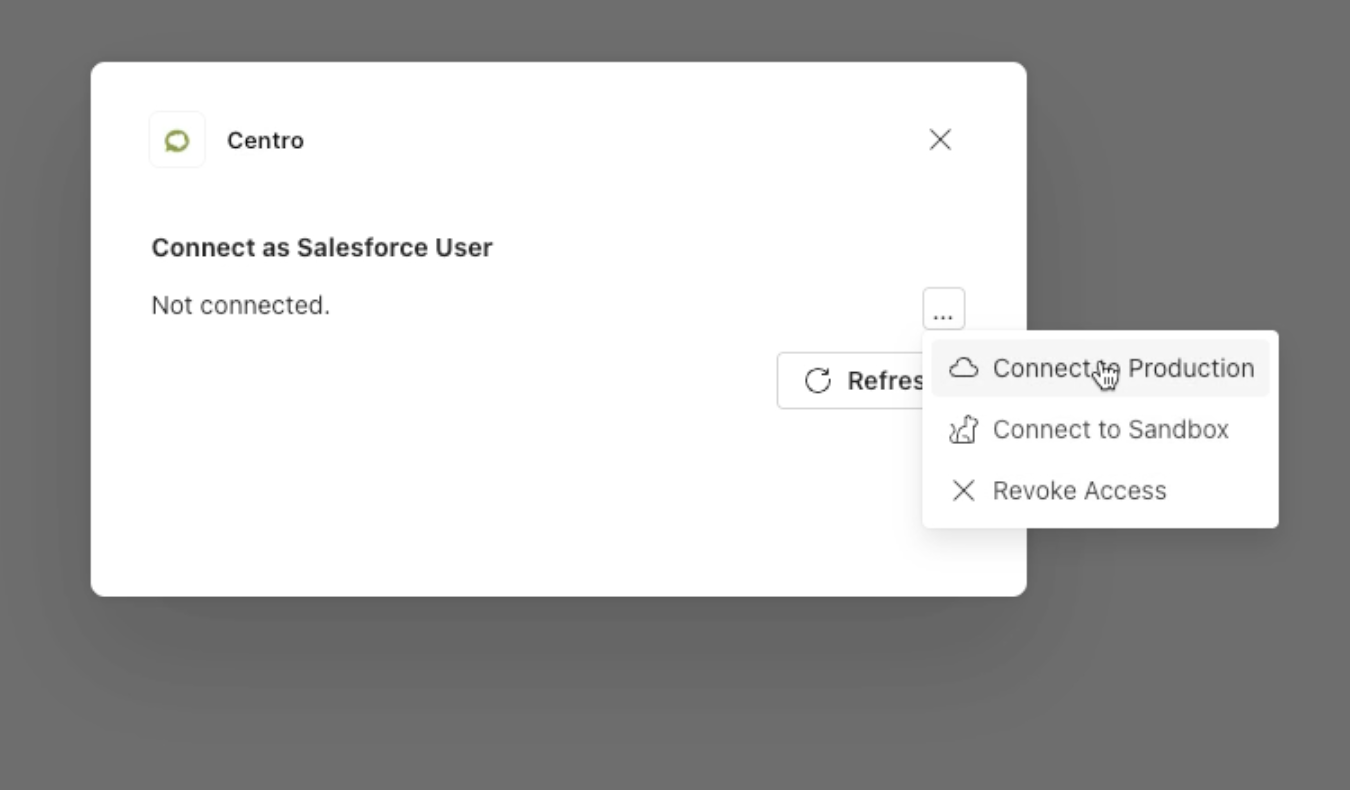The height and width of the screenshot is (790, 1350).
Task: Select Revoke Access in the dropdown menu
Action: 1079,491
